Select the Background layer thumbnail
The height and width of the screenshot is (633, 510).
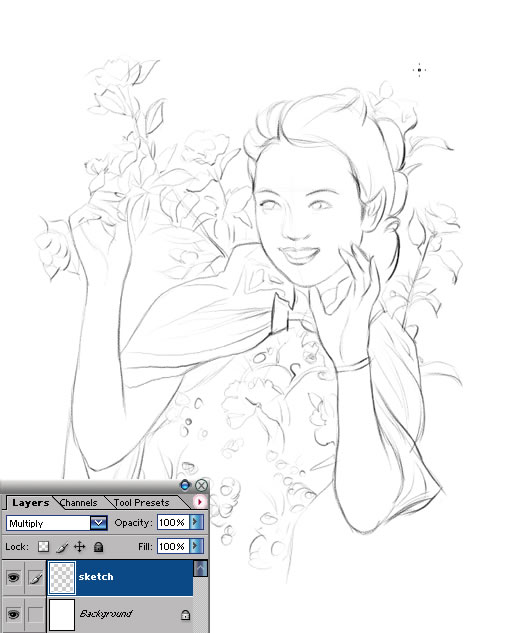tap(62, 615)
